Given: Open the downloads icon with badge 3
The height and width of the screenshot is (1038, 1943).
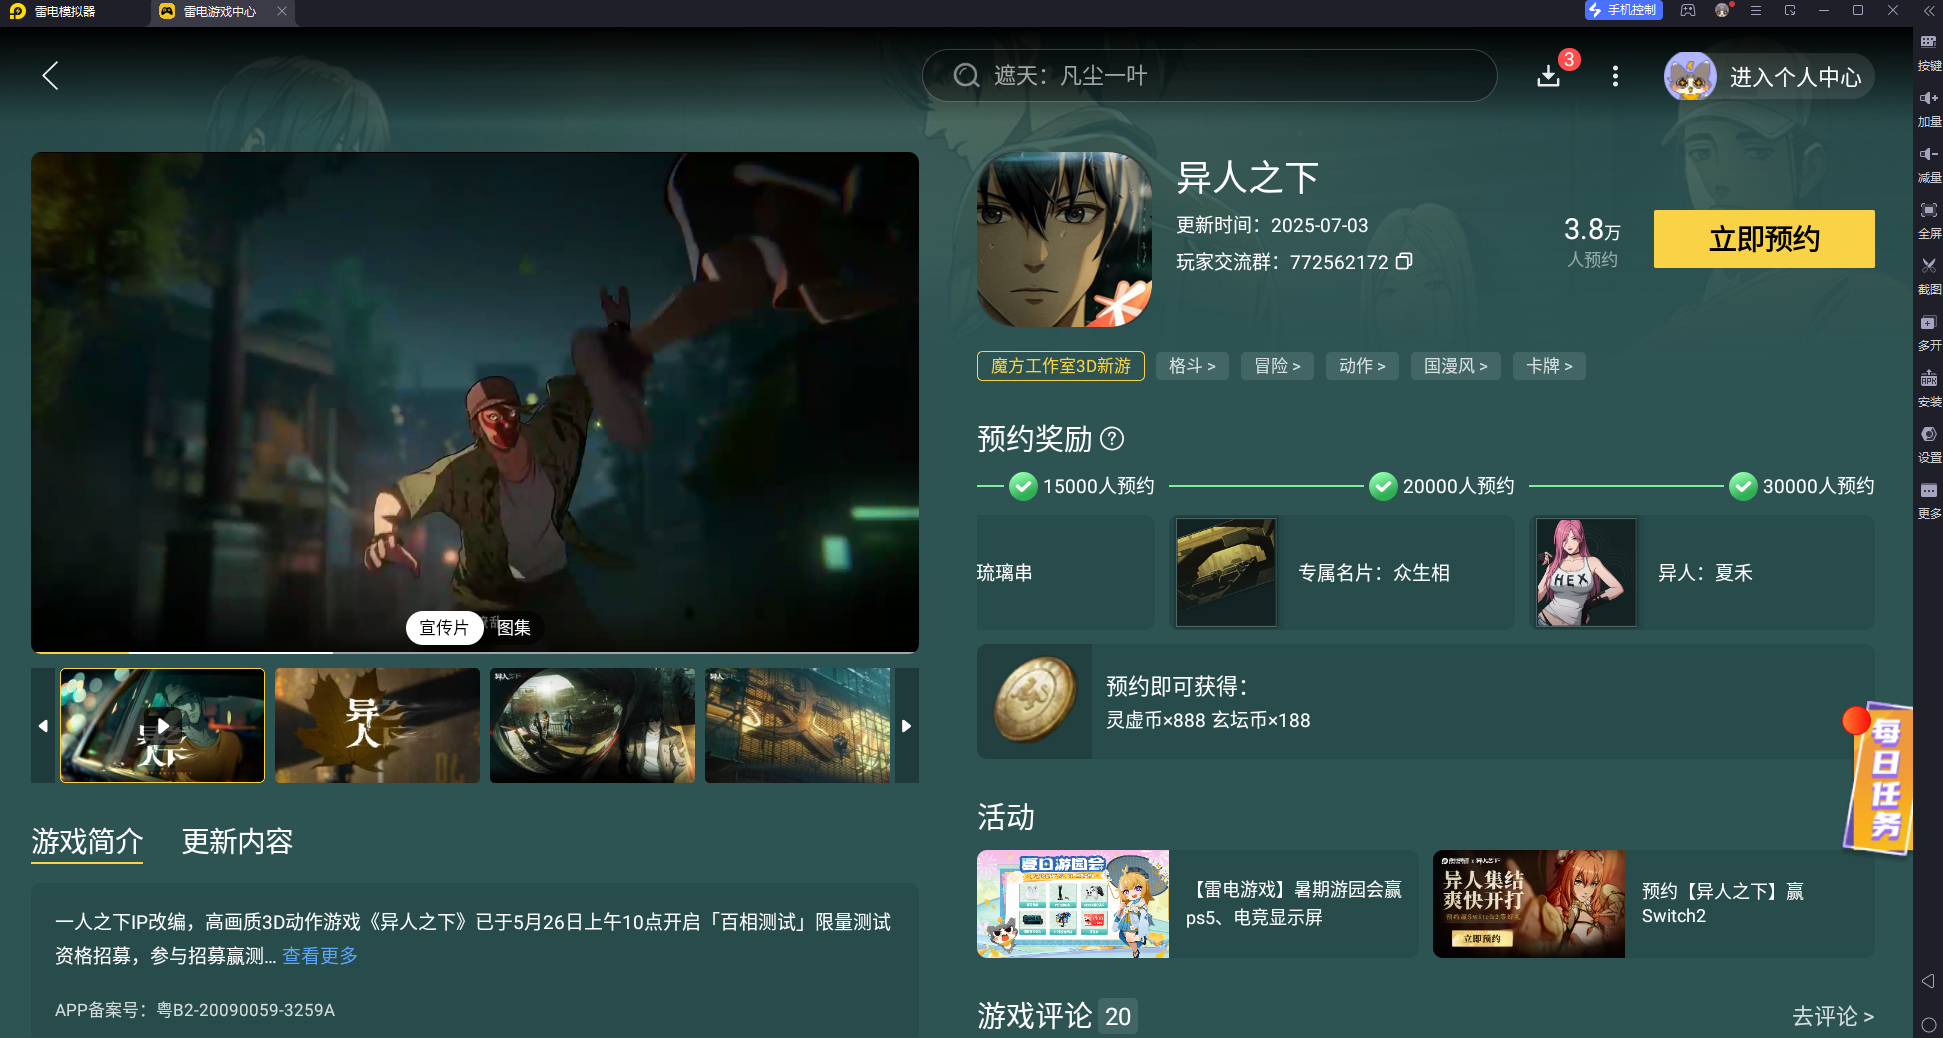Looking at the screenshot, I should click(x=1548, y=76).
